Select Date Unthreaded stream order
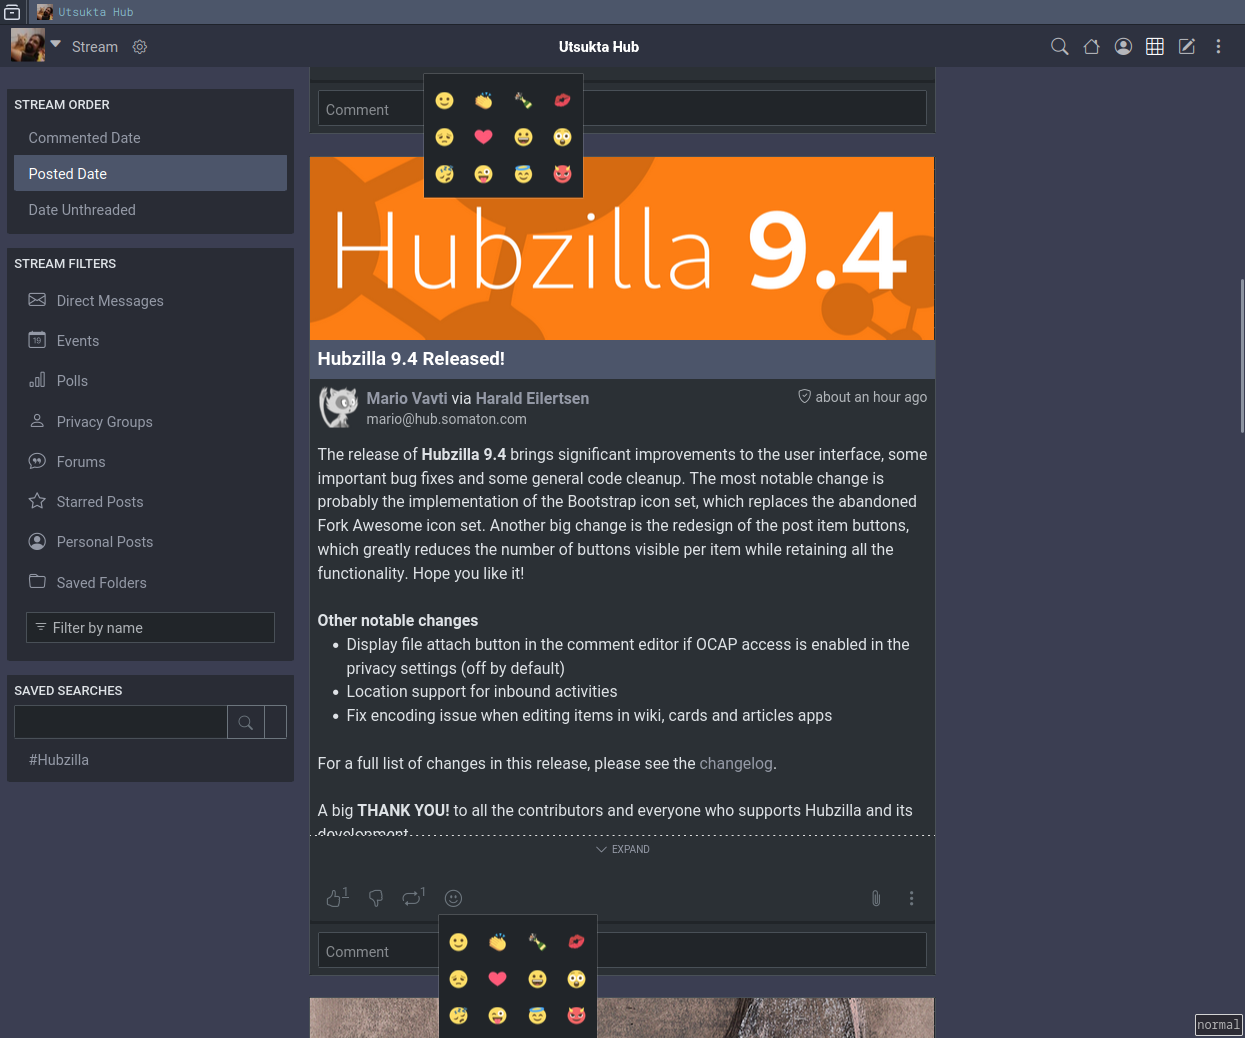This screenshot has height=1038, width=1245. [x=150, y=210]
